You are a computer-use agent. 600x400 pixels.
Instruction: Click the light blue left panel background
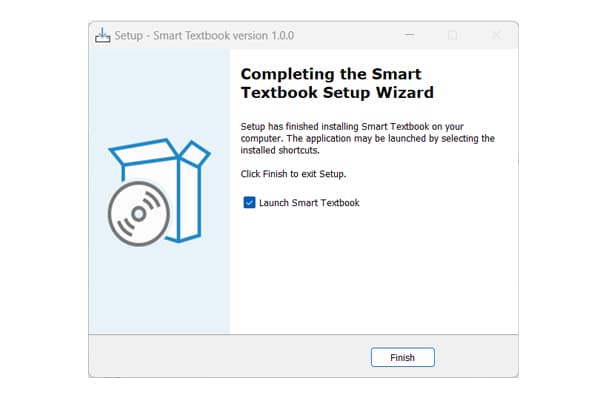click(x=160, y=290)
